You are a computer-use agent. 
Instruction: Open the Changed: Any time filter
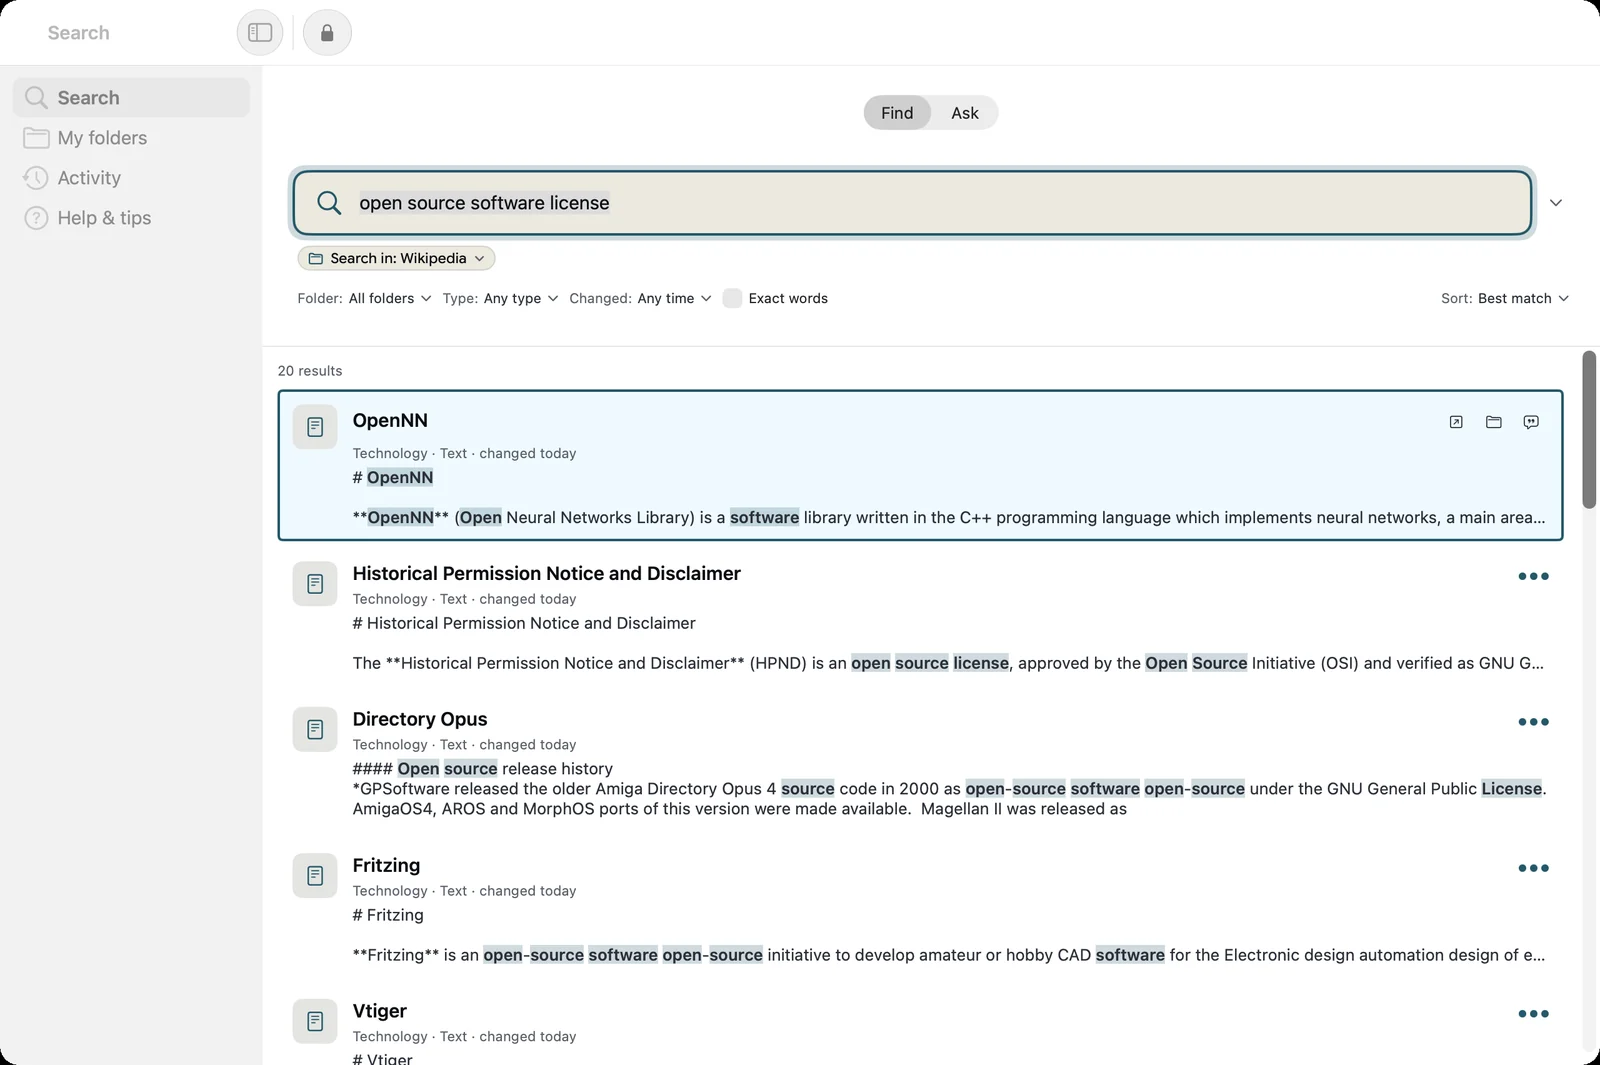click(x=640, y=298)
